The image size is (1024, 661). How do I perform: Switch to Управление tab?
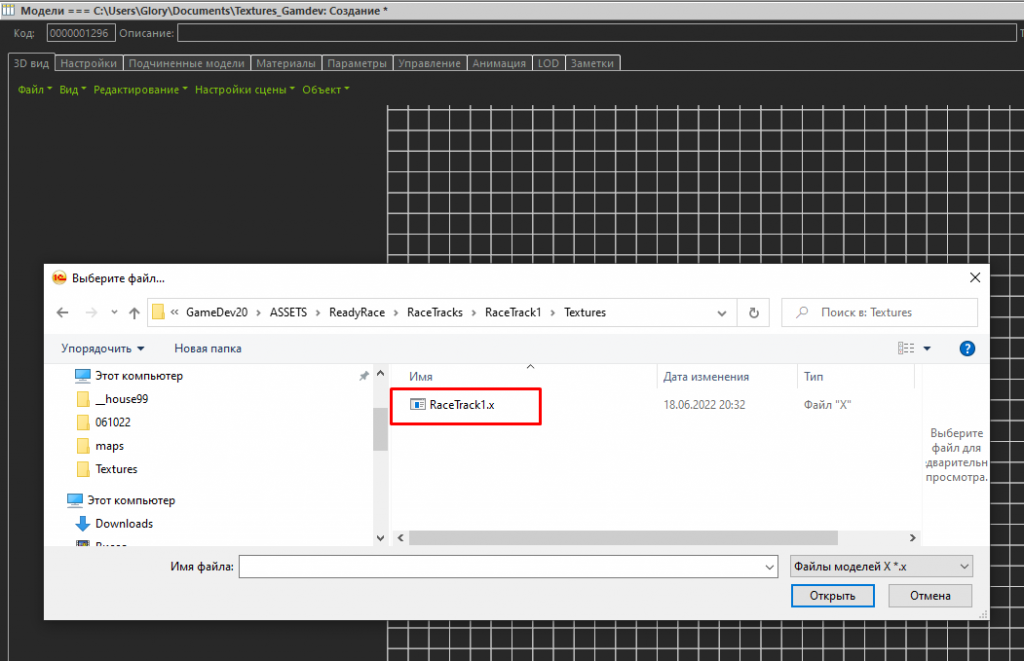point(430,63)
